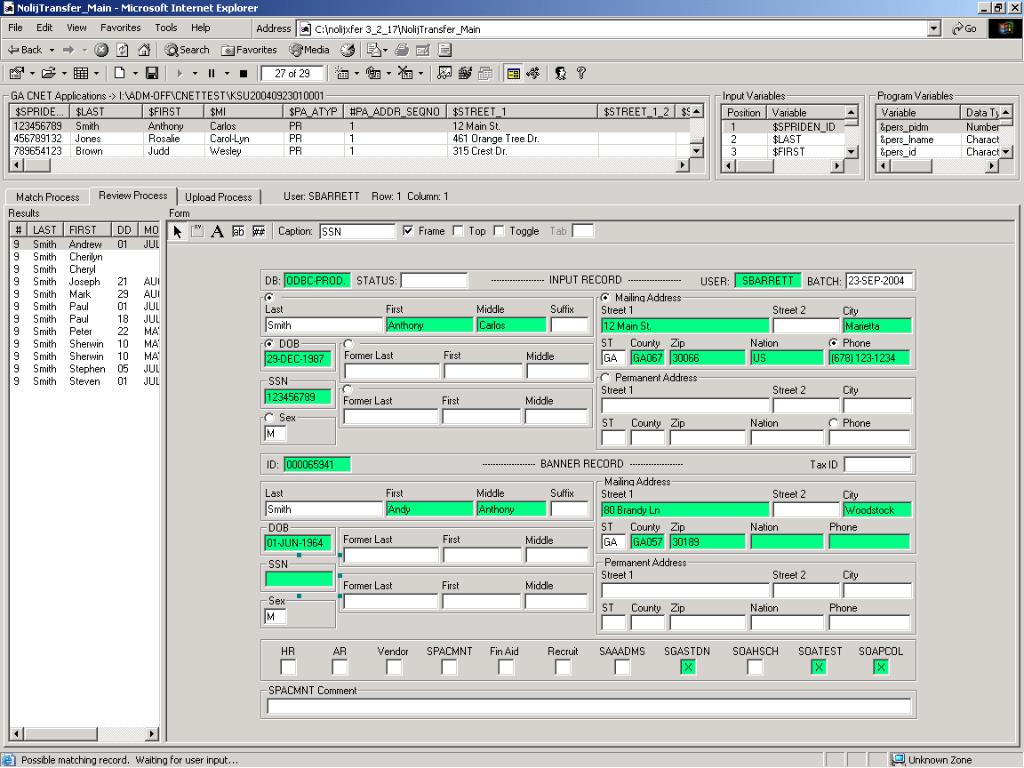Open the Help menu
Viewport: 1024px width, 768px height.
click(x=200, y=27)
